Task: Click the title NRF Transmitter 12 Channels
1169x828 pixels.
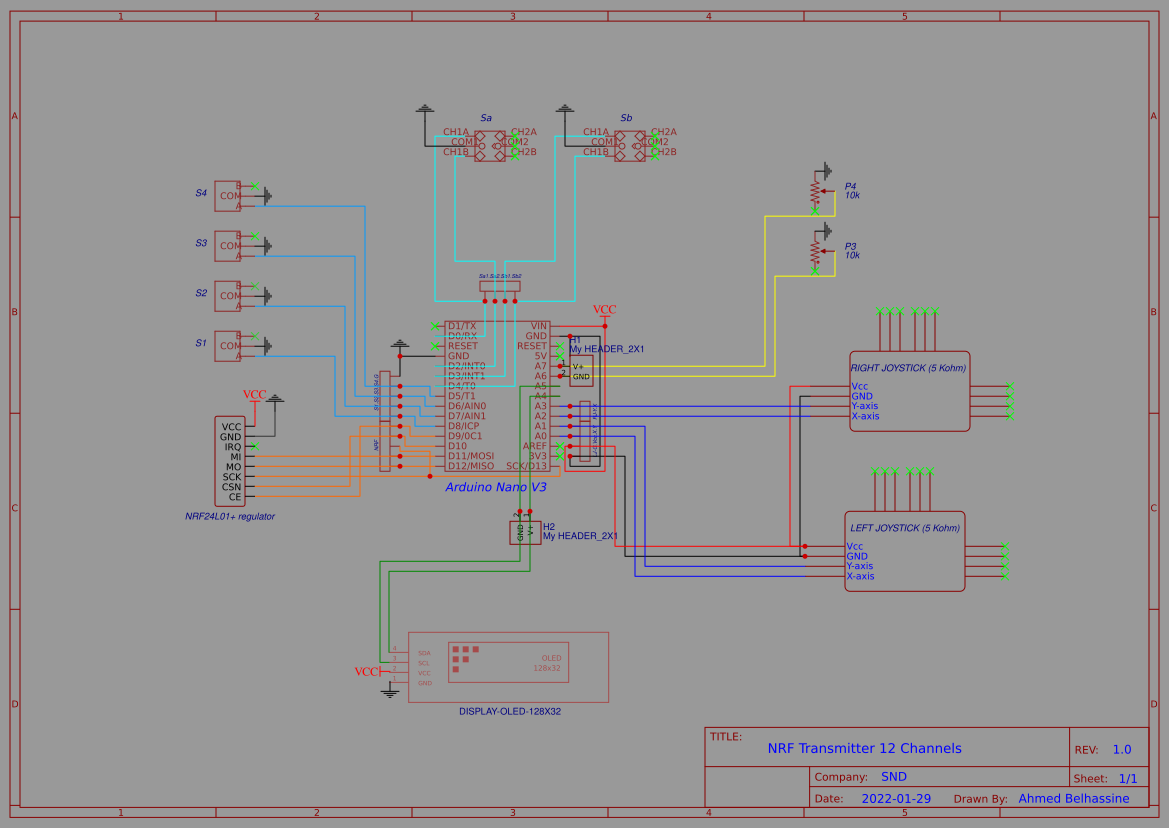Action: (864, 748)
